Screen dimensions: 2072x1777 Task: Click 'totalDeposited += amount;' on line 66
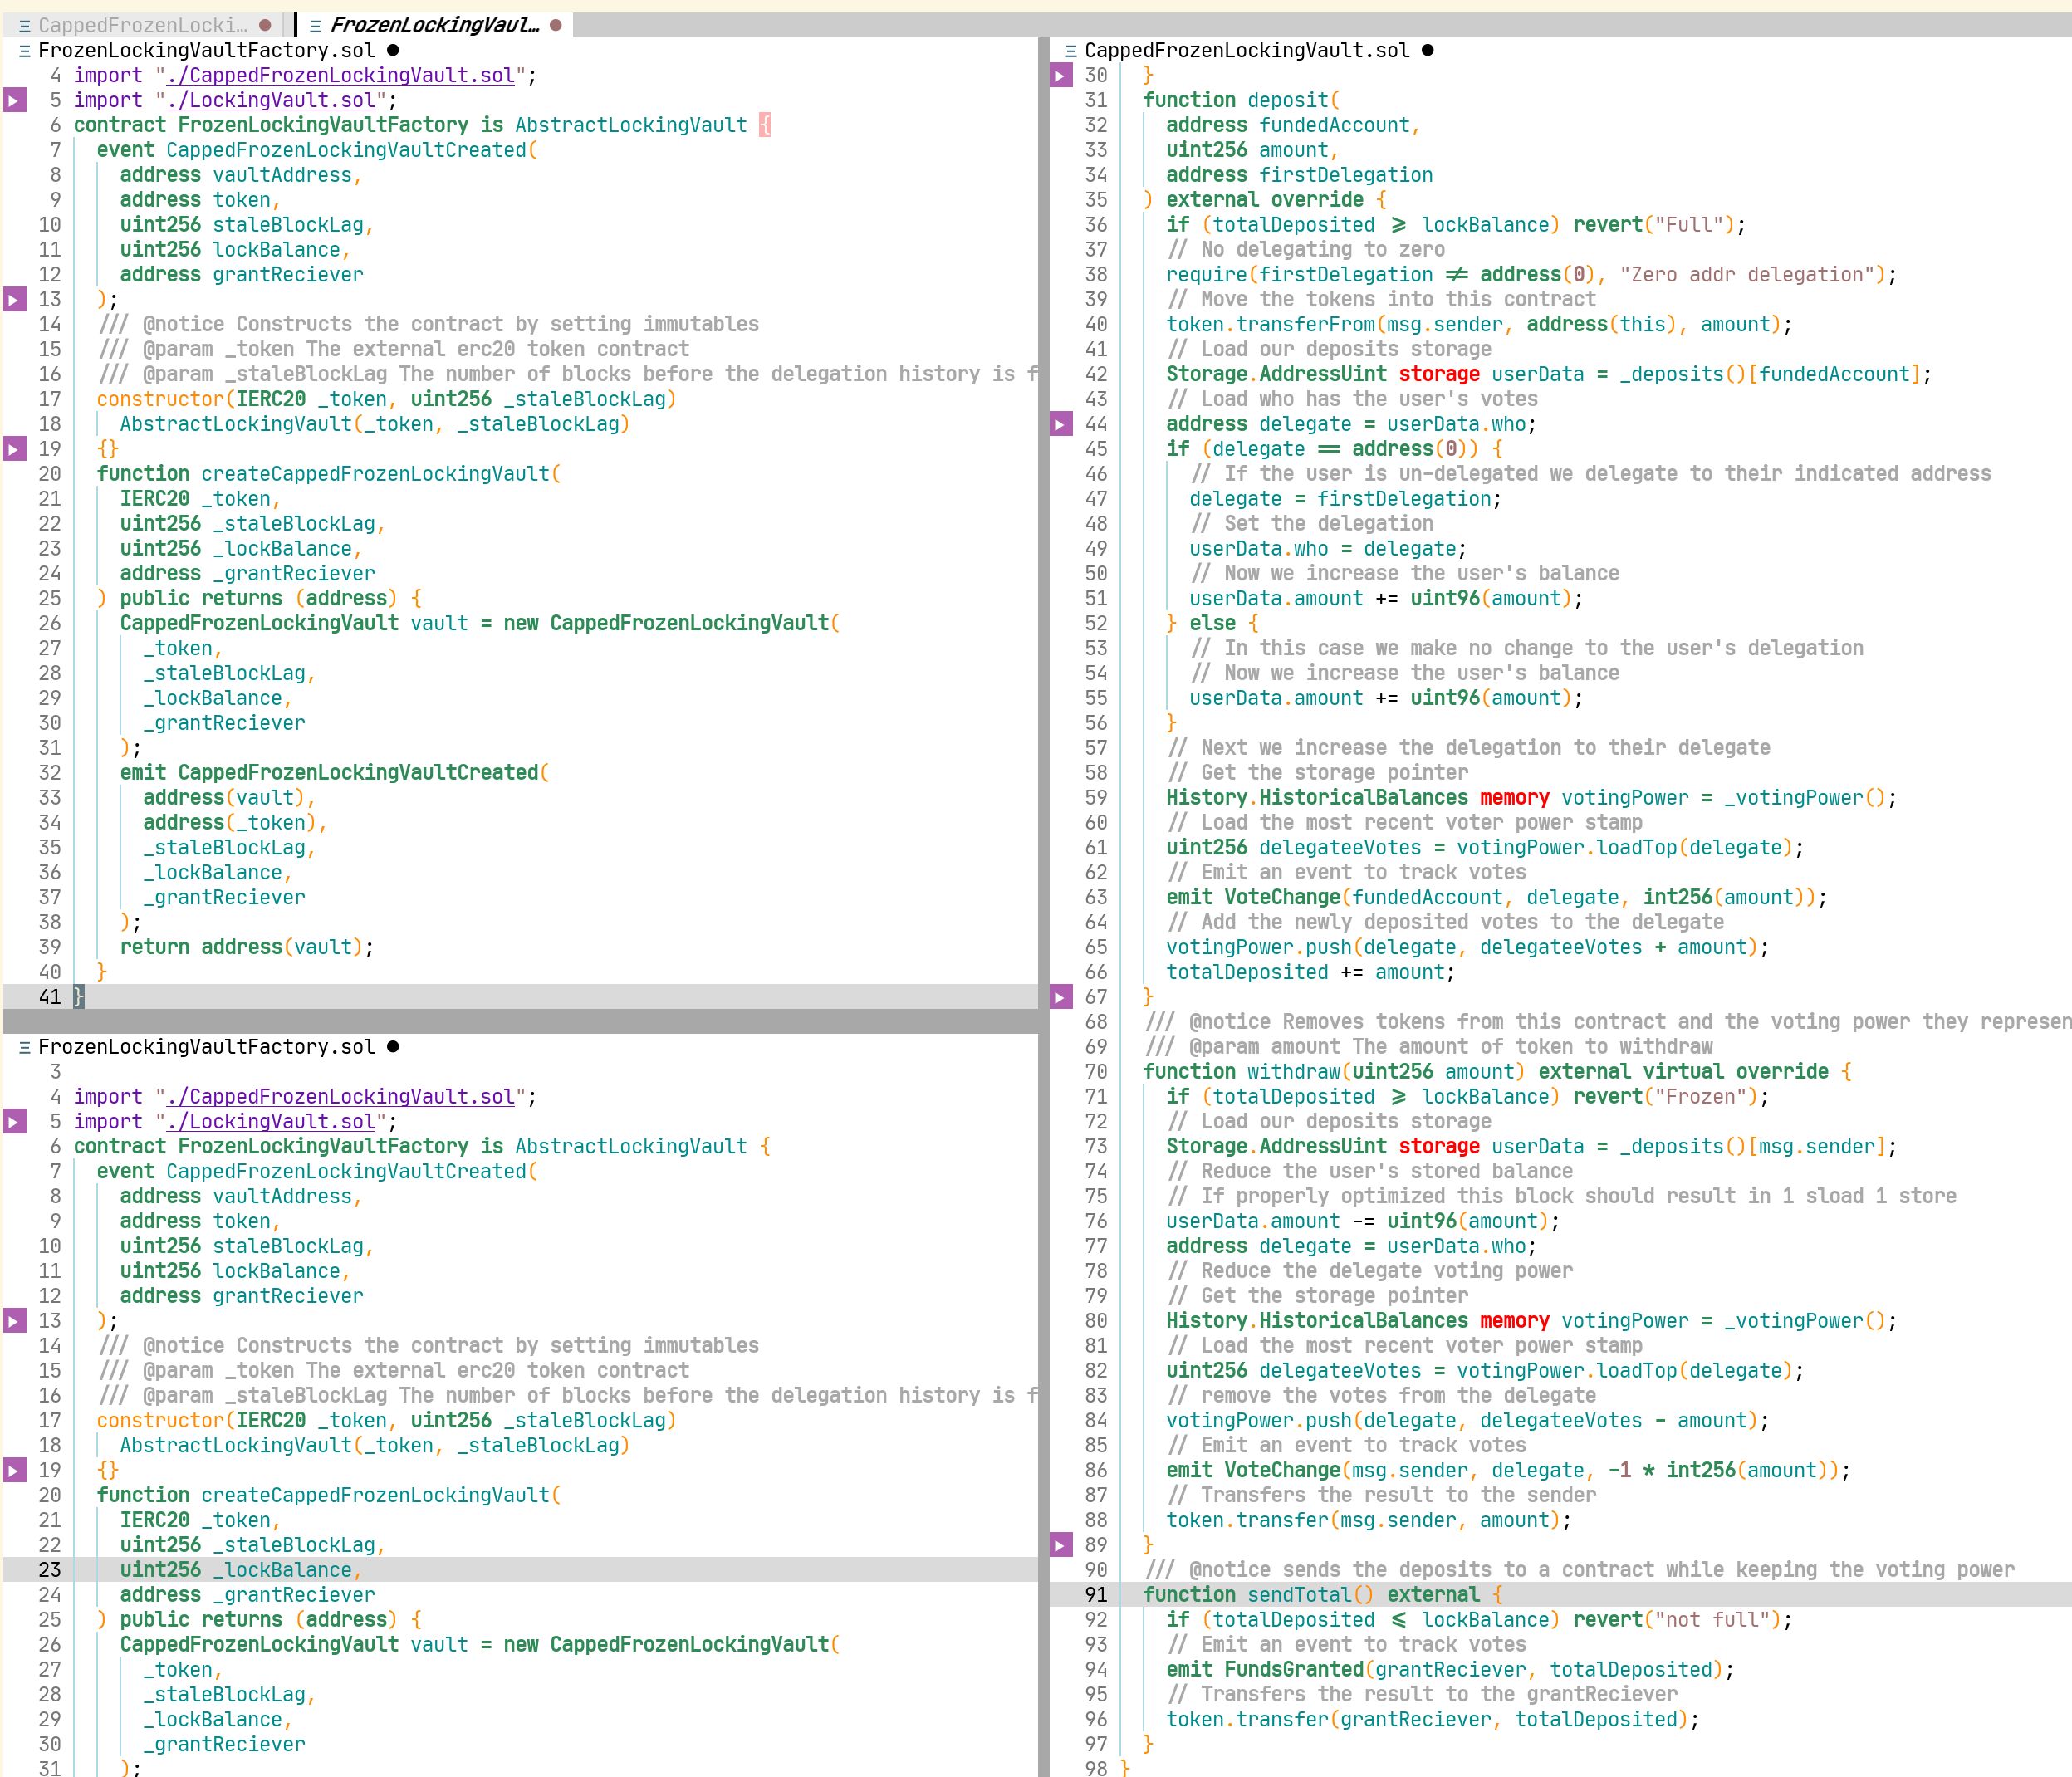[1310, 972]
